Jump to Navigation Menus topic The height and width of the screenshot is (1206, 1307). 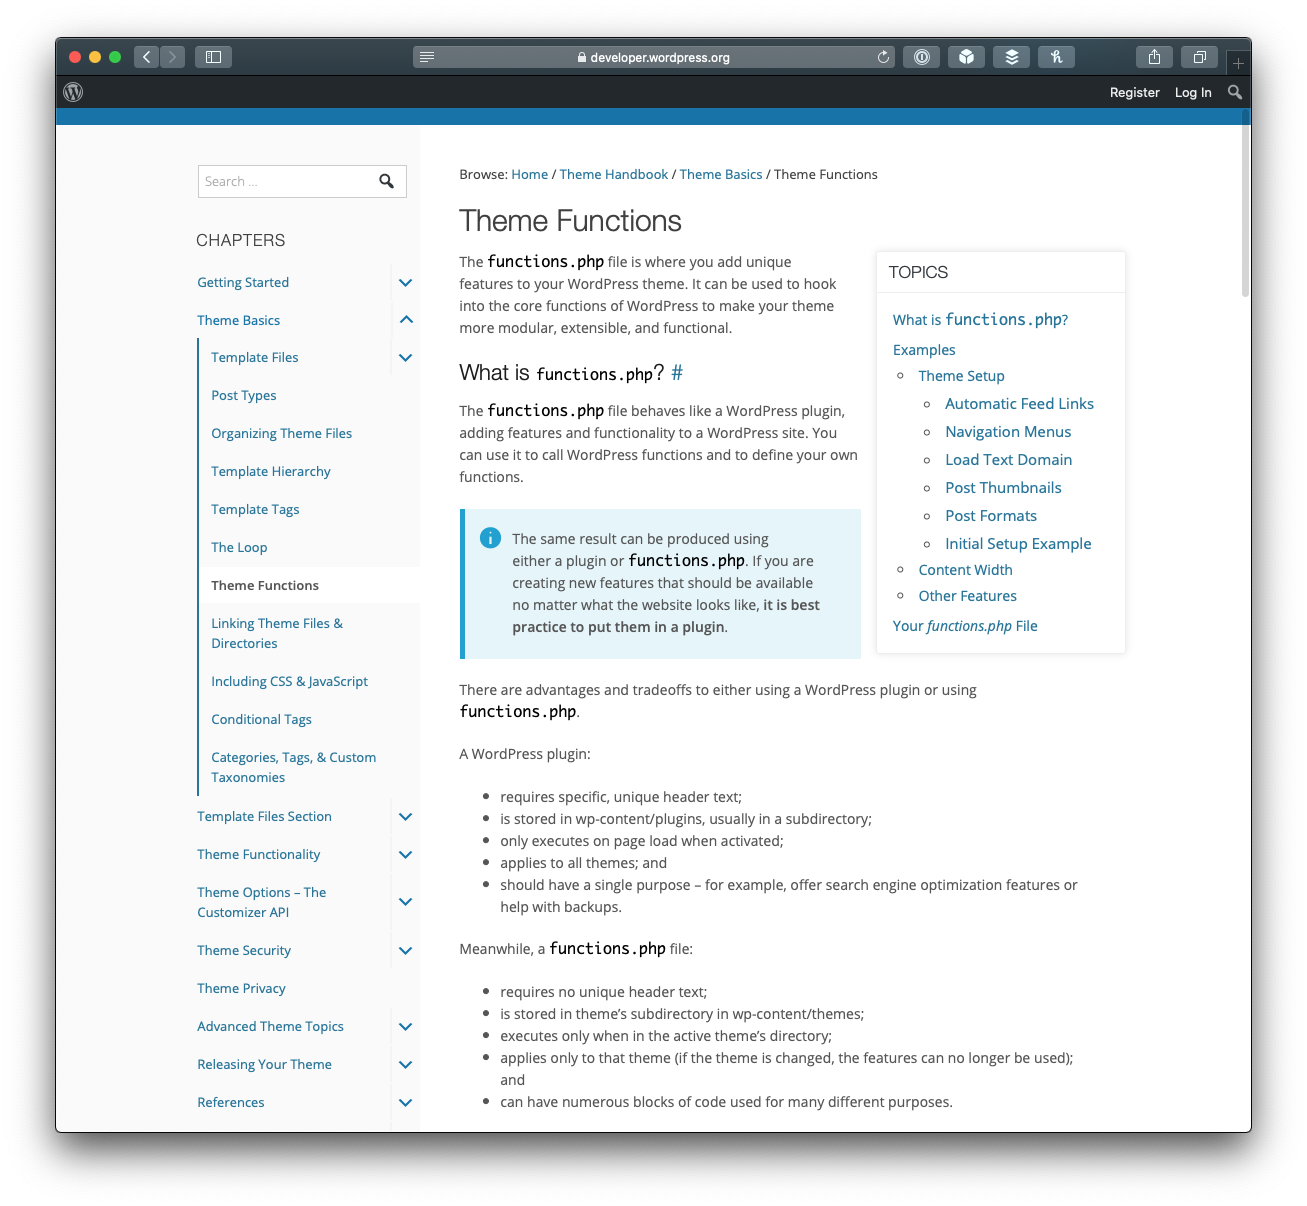(x=1008, y=432)
